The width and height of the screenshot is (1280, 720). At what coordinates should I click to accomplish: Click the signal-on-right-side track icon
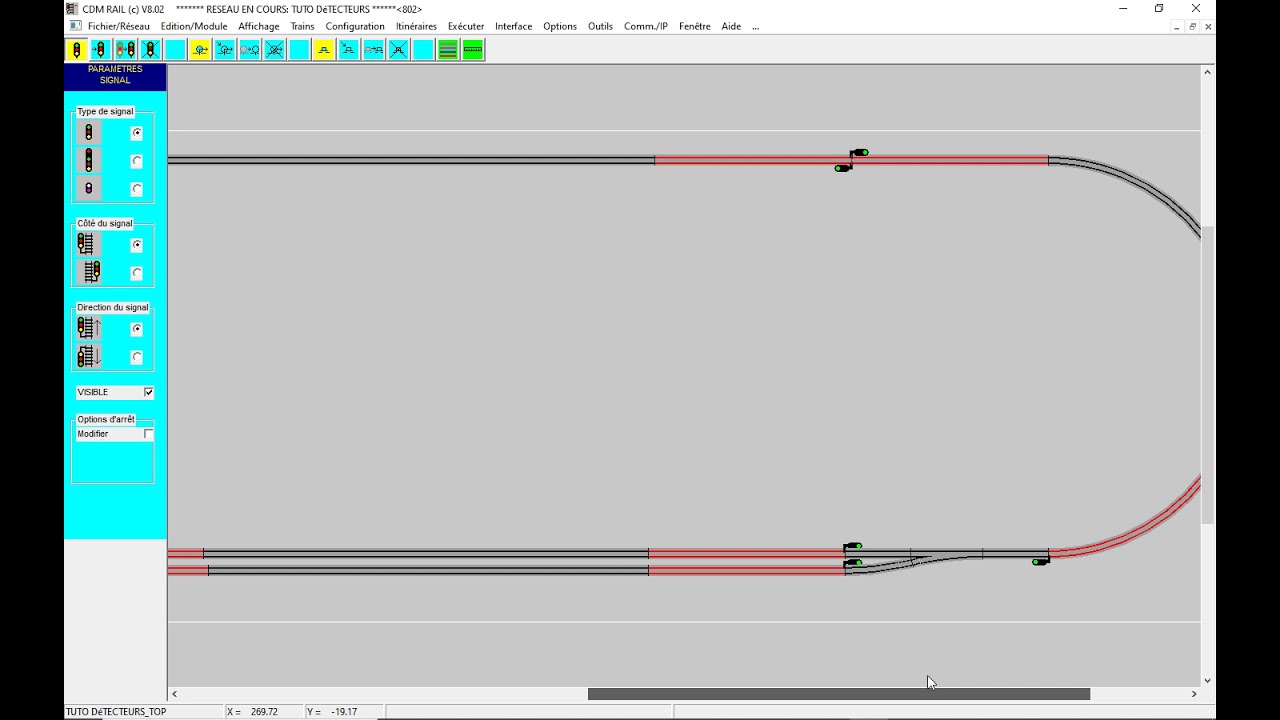pos(89,272)
